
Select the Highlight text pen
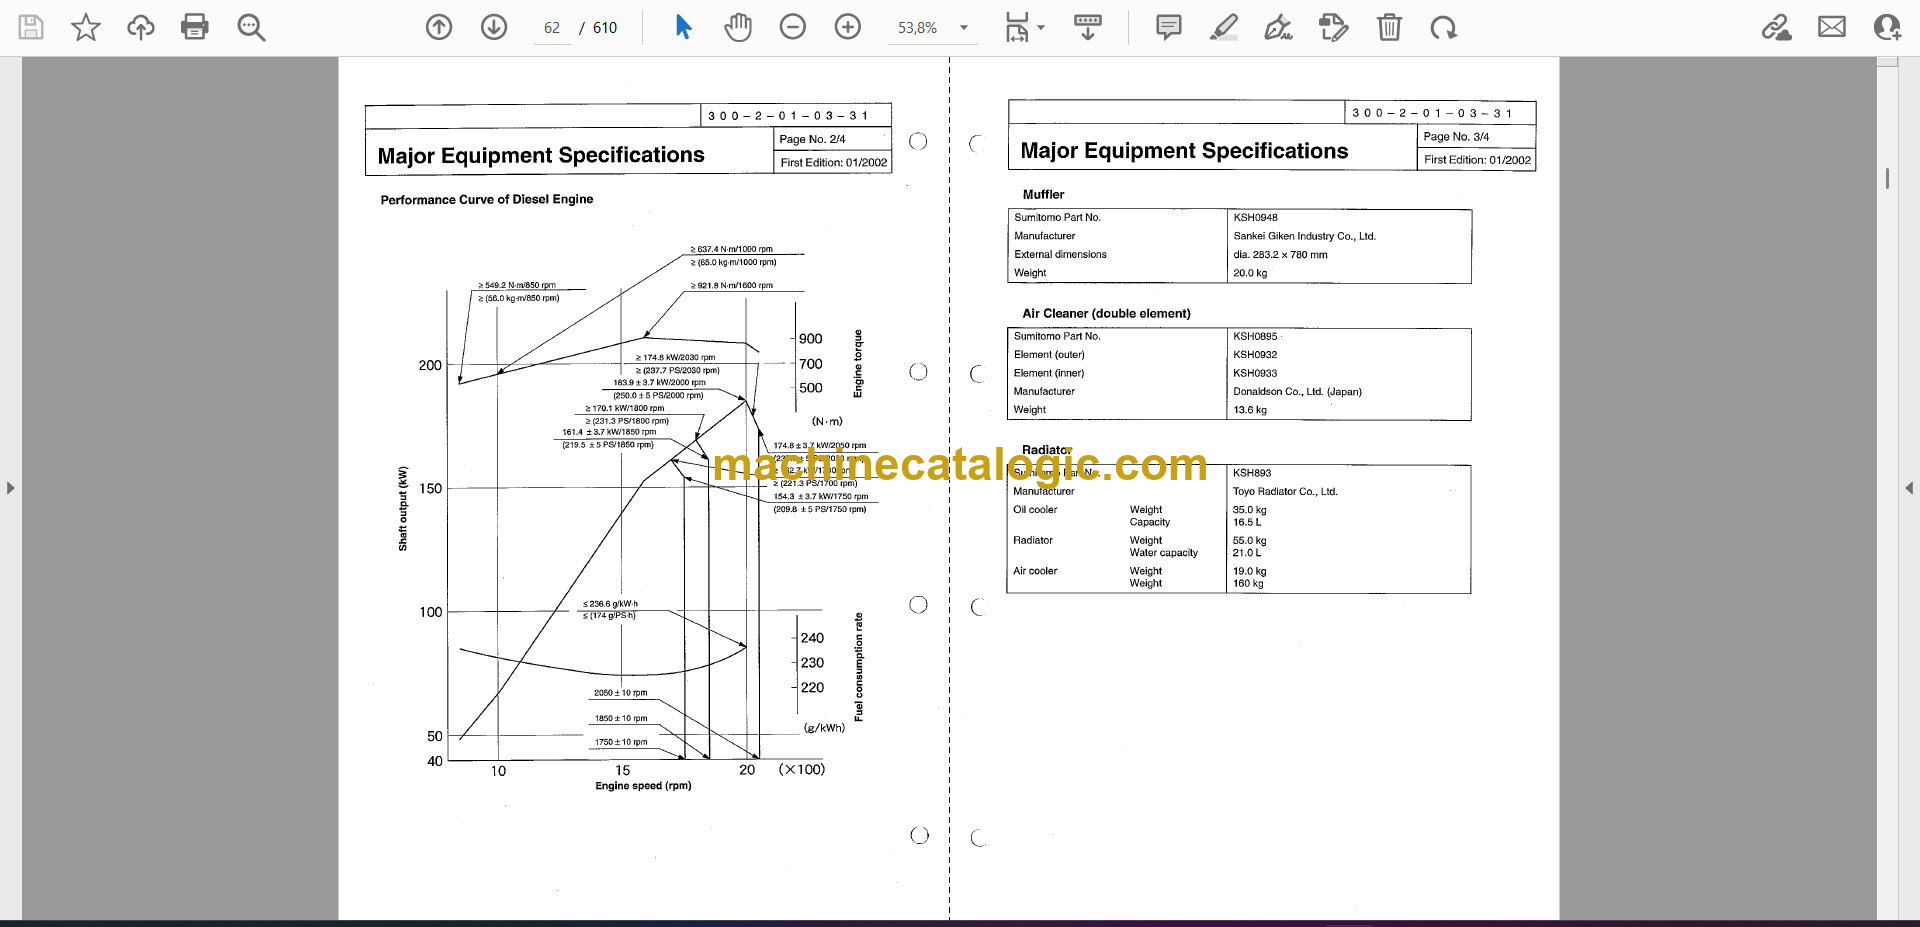1223,27
